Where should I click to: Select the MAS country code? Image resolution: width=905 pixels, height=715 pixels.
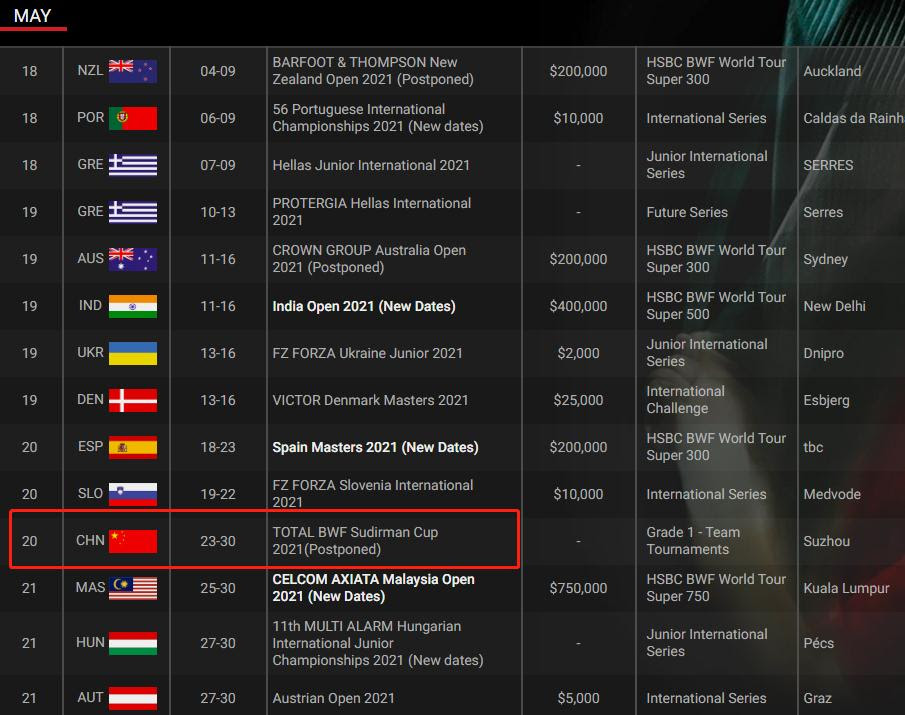(91, 587)
